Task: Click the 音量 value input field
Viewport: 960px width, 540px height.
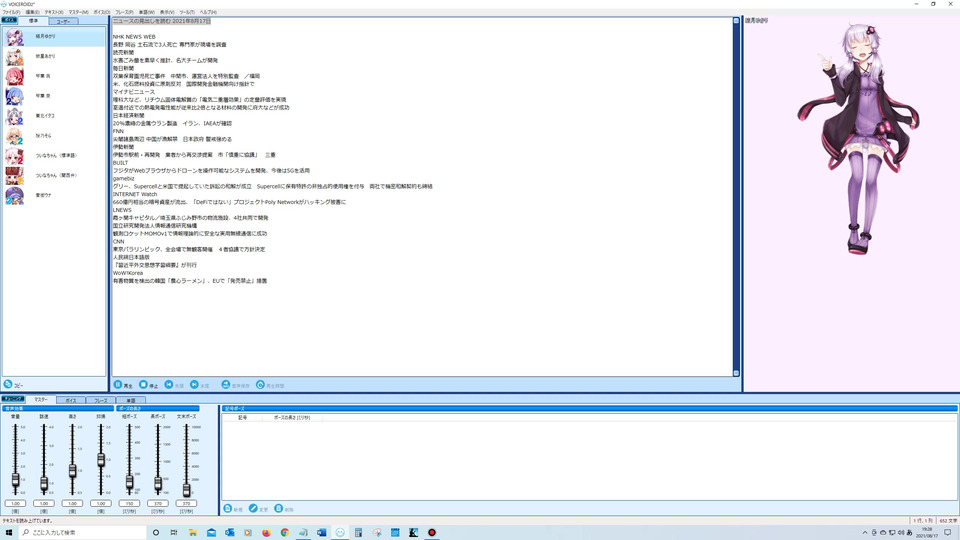Action: pyautogui.click(x=15, y=503)
